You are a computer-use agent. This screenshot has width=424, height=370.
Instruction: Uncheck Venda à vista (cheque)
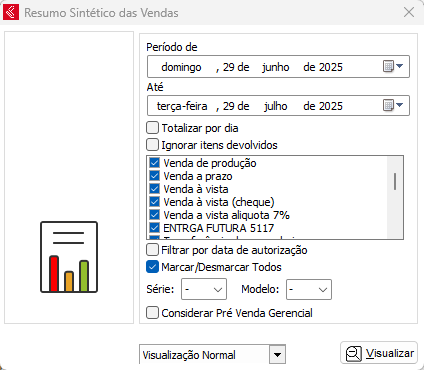pos(154,202)
